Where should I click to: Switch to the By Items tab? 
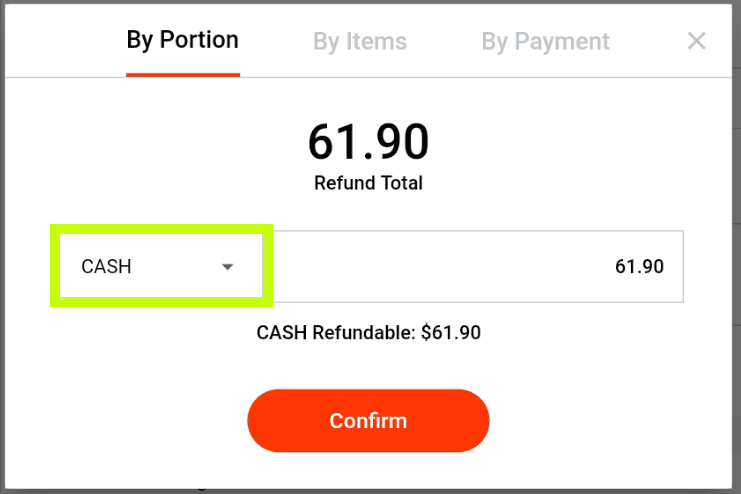pyautogui.click(x=360, y=41)
